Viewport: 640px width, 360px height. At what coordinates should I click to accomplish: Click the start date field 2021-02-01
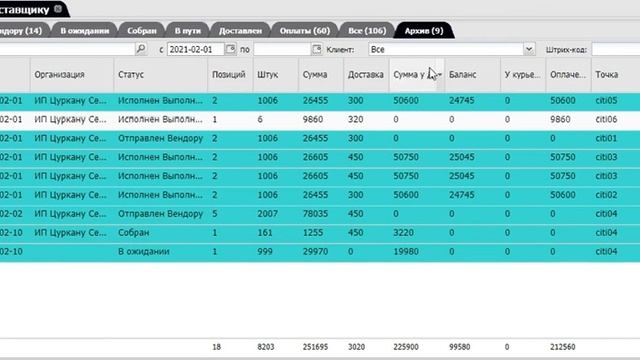click(196, 49)
